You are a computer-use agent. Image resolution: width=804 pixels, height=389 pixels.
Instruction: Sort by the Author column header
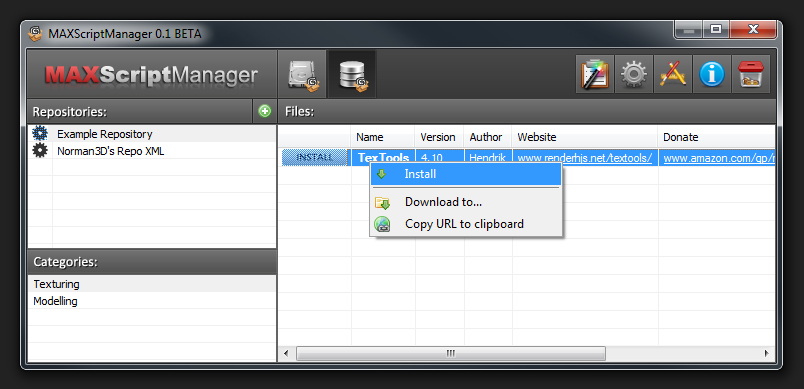pyautogui.click(x=487, y=137)
